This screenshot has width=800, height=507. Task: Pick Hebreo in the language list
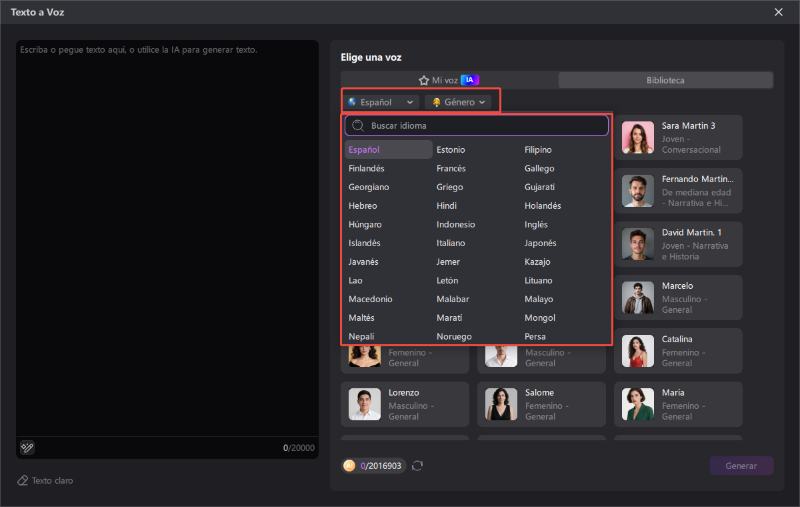pyautogui.click(x=363, y=206)
